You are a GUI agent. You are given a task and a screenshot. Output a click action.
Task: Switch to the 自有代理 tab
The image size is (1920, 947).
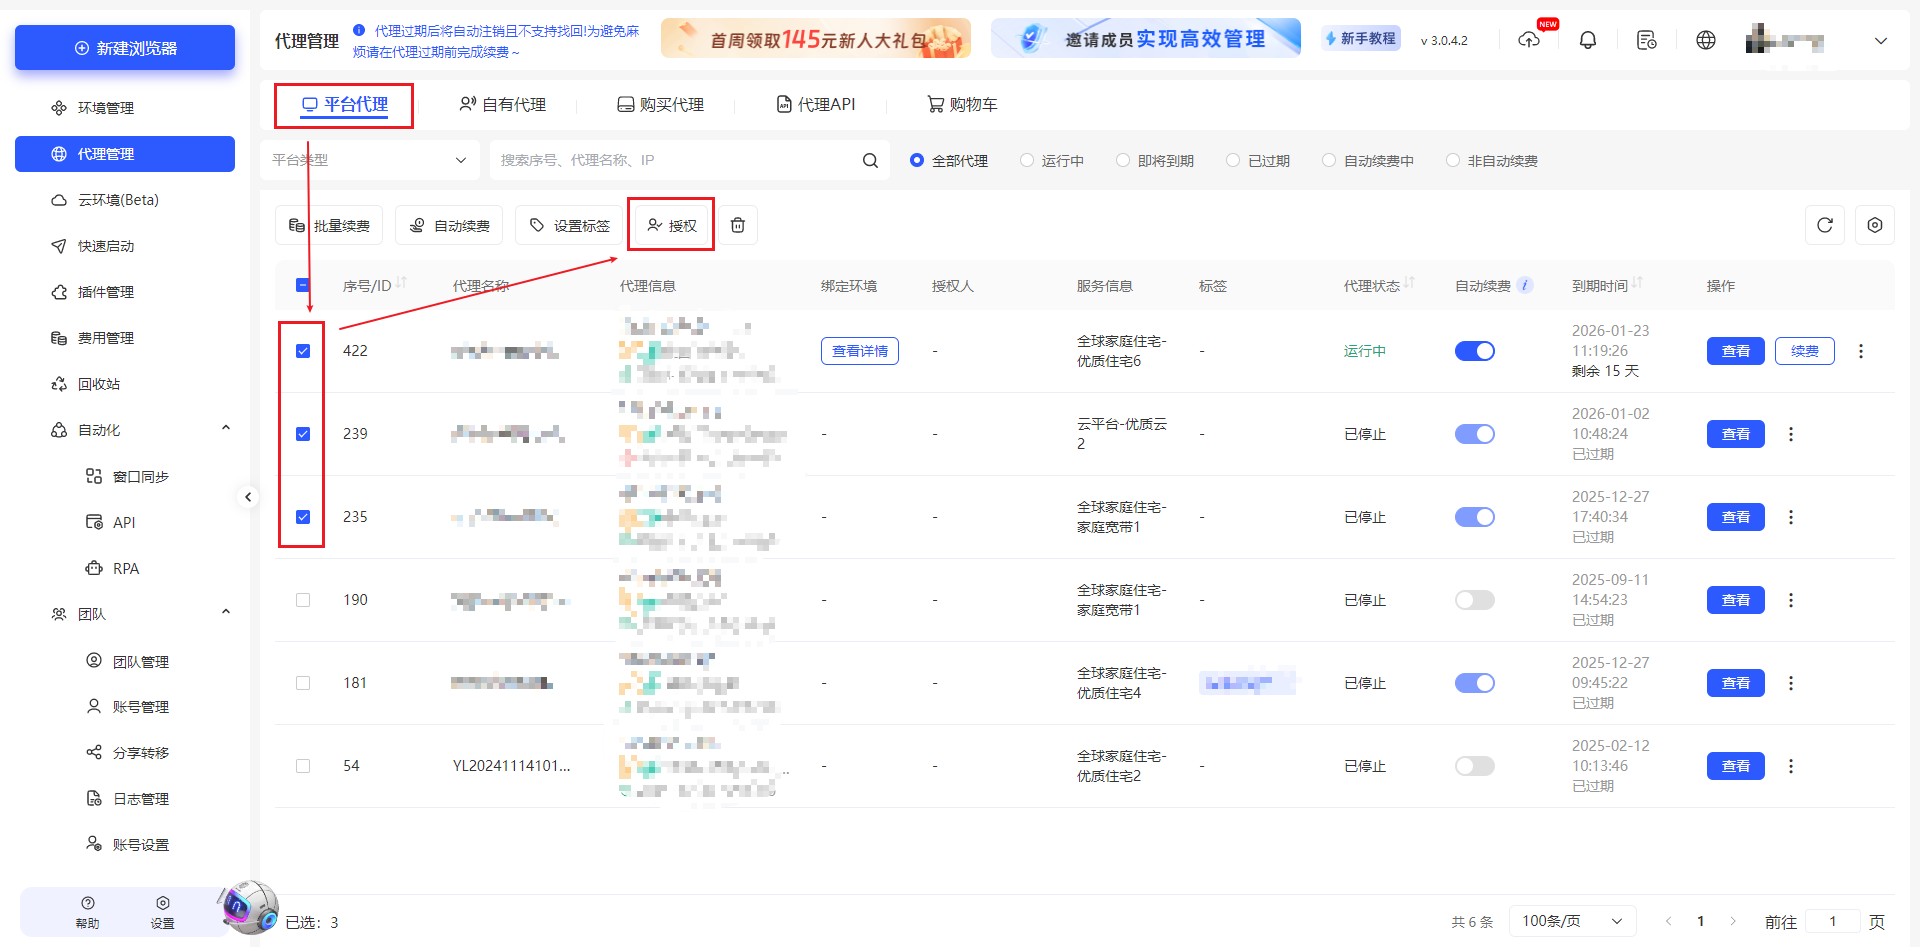[504, 103]
